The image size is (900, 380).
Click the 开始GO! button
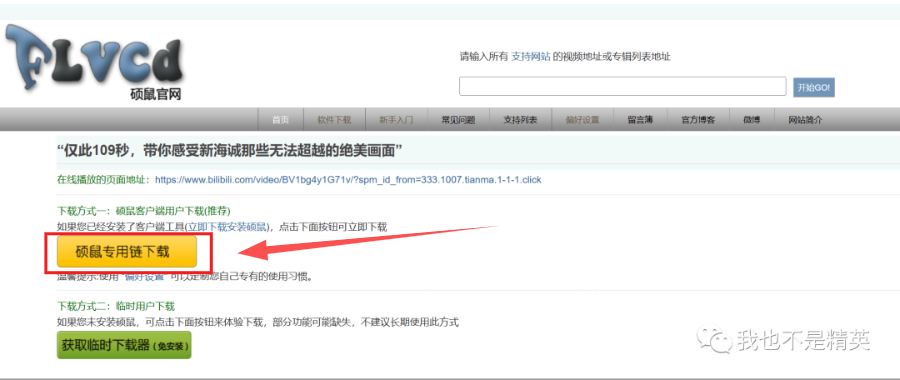pyautogui.click(x=813, y=87)
